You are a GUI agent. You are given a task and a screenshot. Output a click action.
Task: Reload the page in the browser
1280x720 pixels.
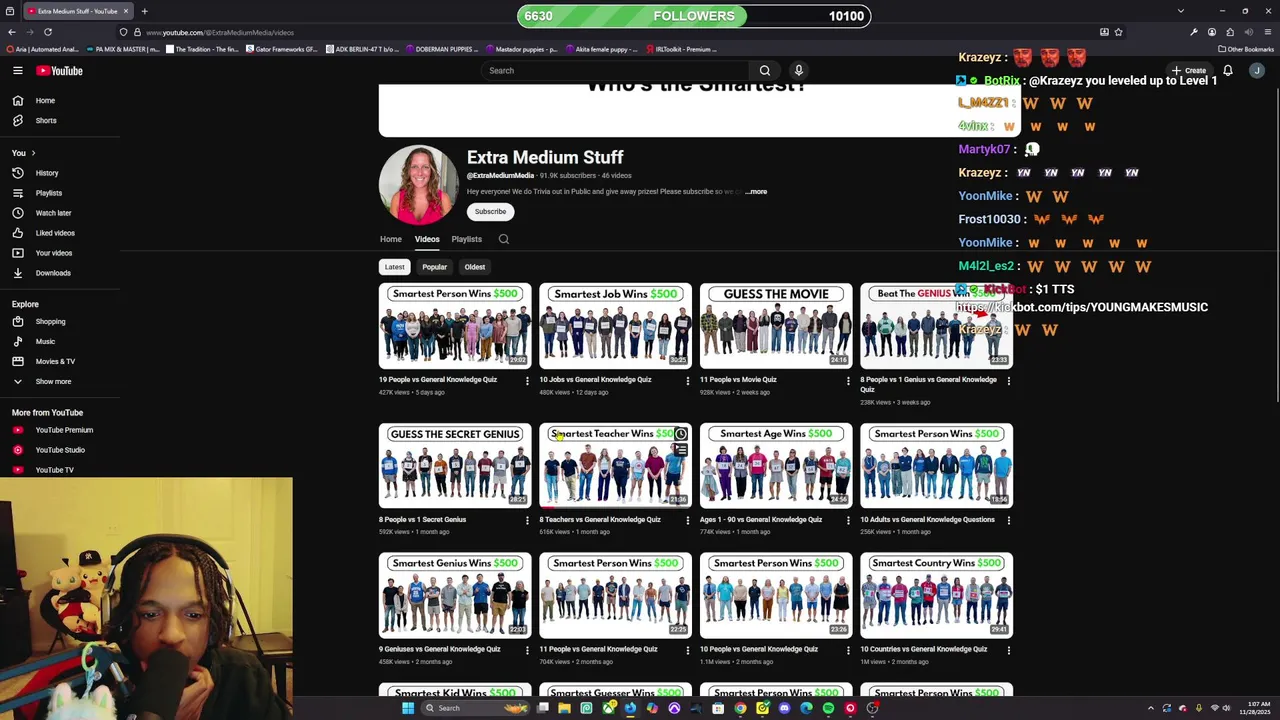tap(48, 32)
